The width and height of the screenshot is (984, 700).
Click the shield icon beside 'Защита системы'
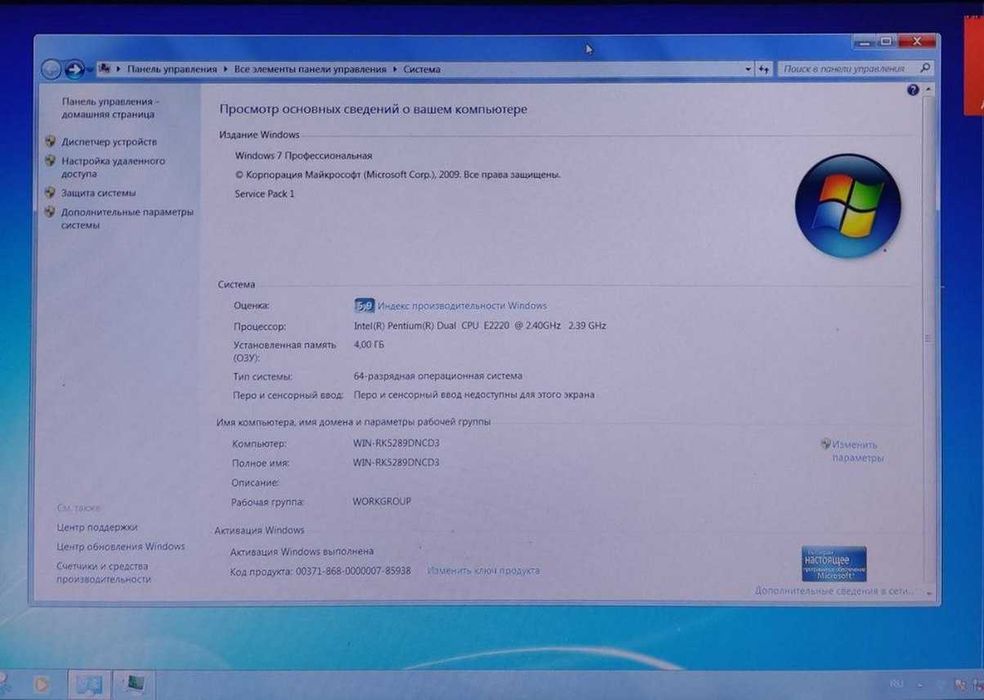tap(50, 192)
